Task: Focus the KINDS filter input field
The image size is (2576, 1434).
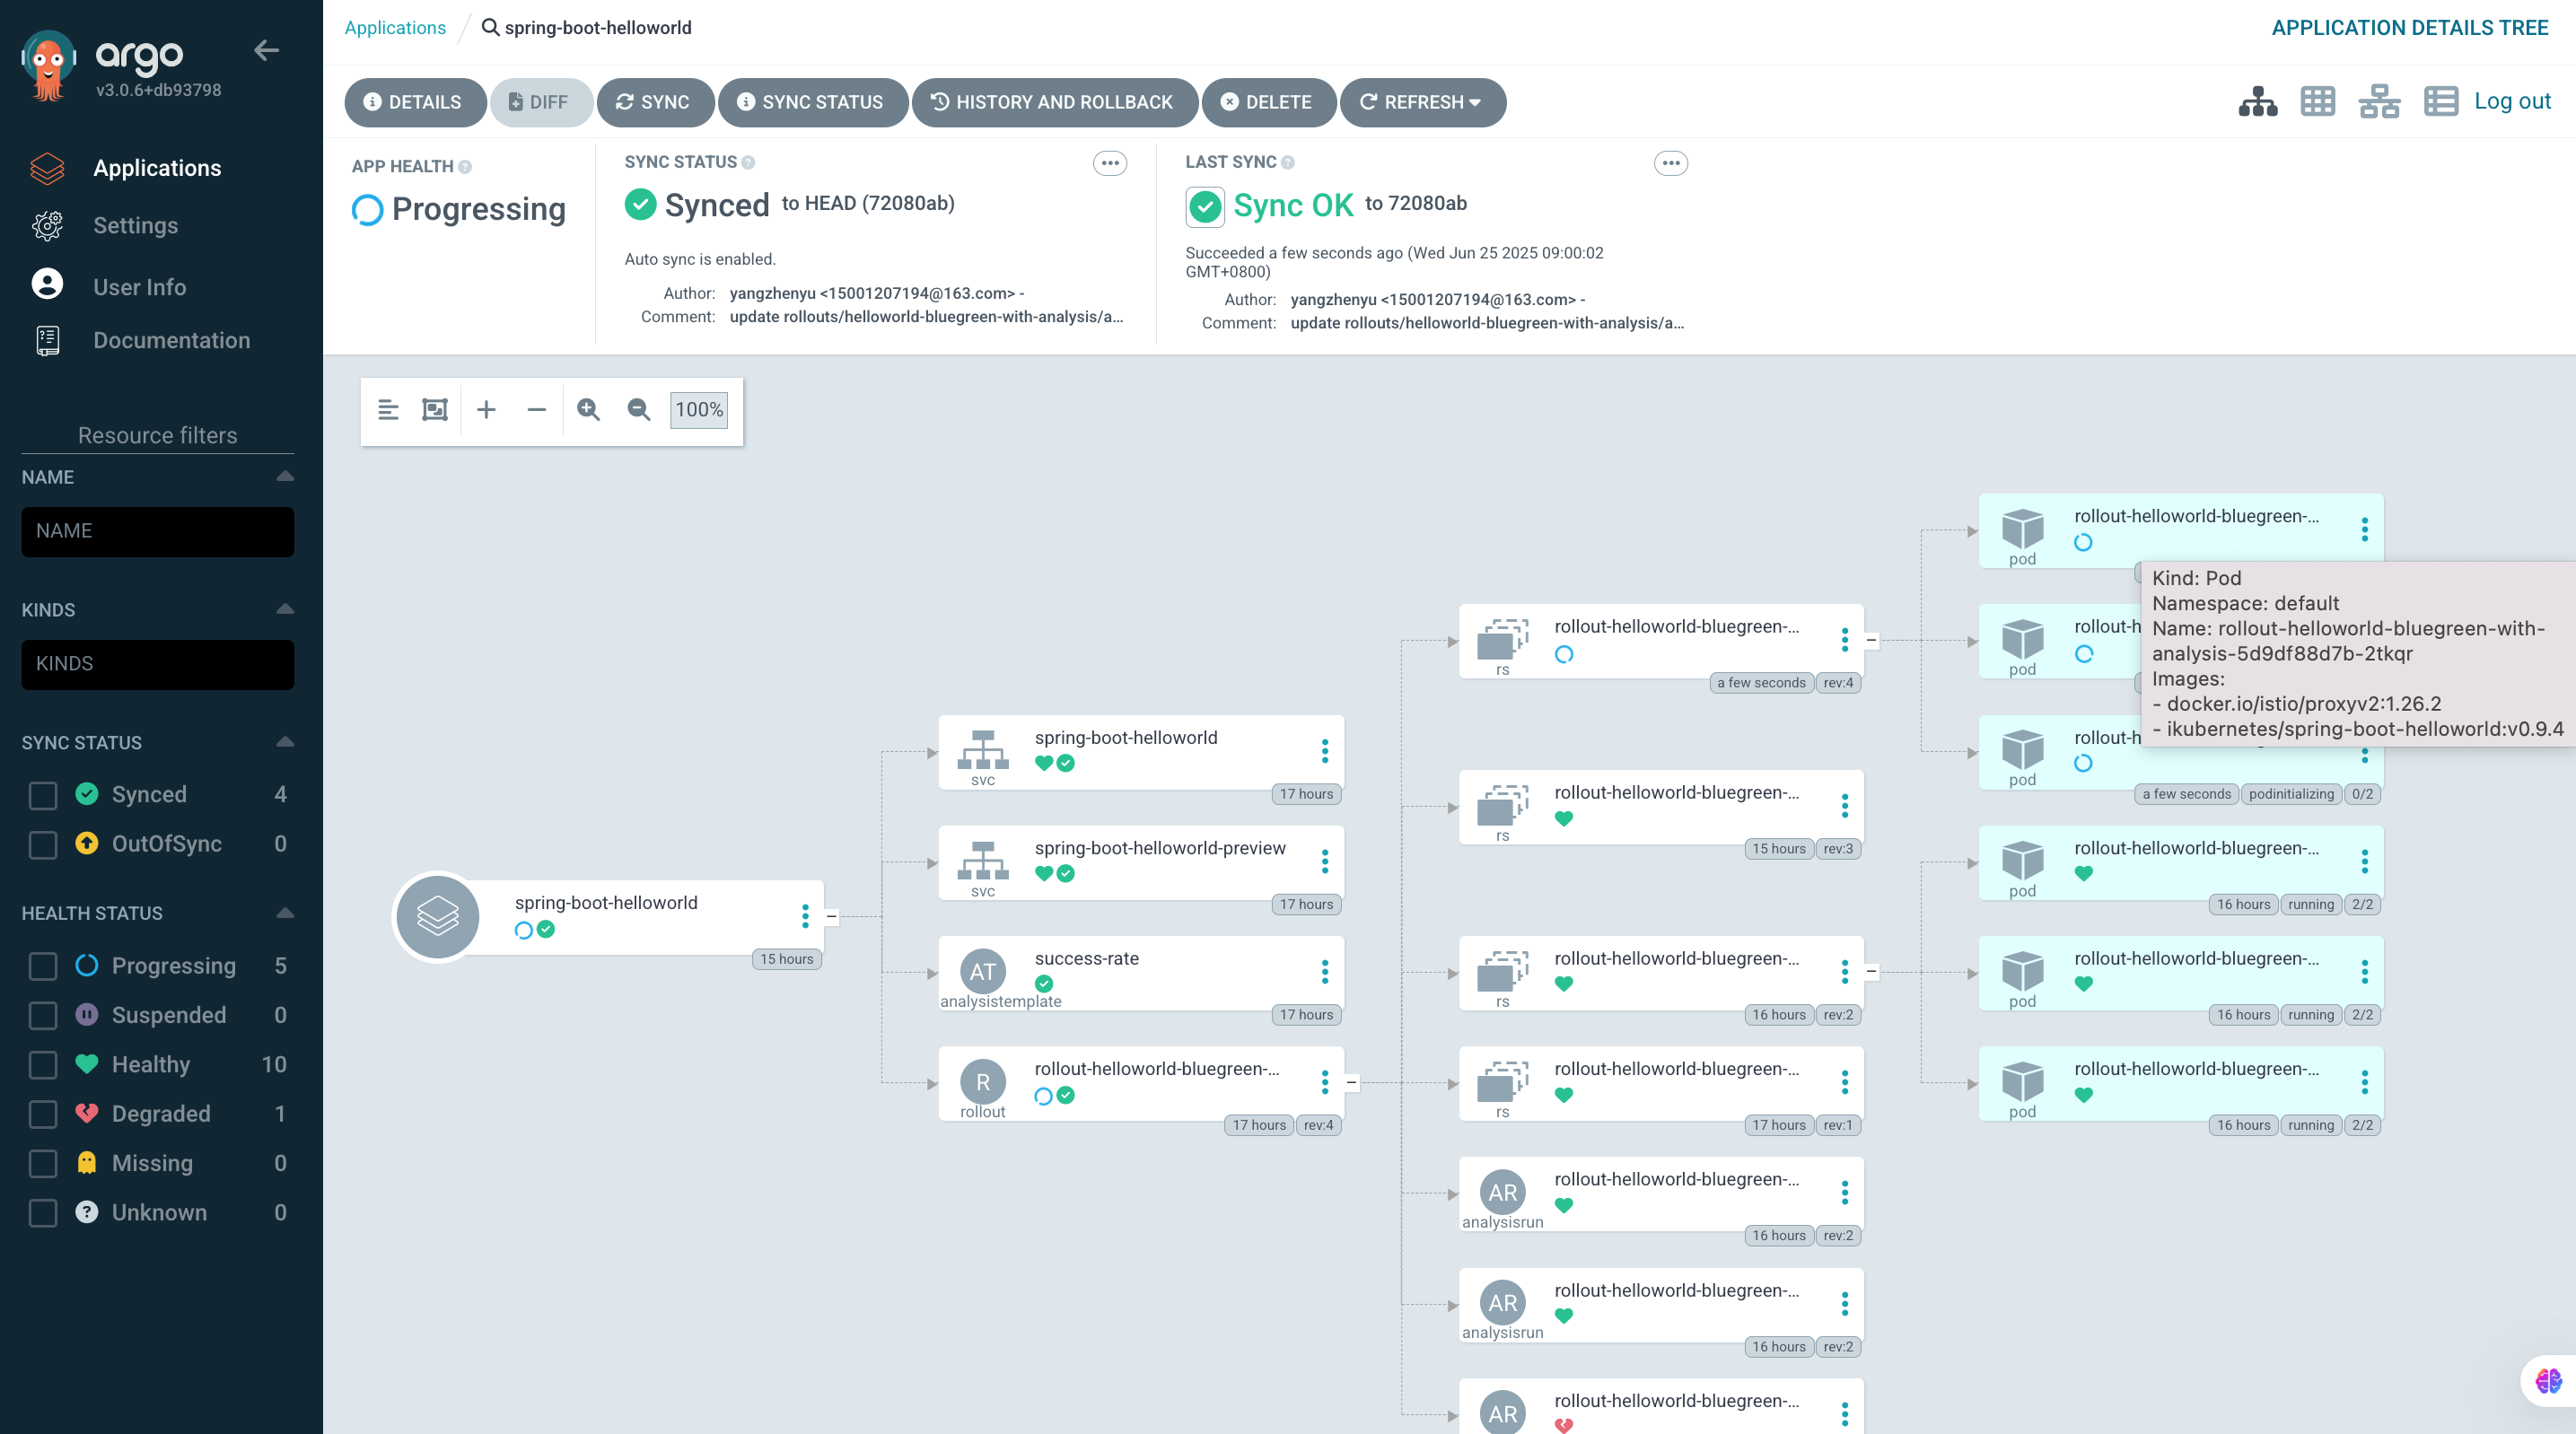Action: click(157, 664)
